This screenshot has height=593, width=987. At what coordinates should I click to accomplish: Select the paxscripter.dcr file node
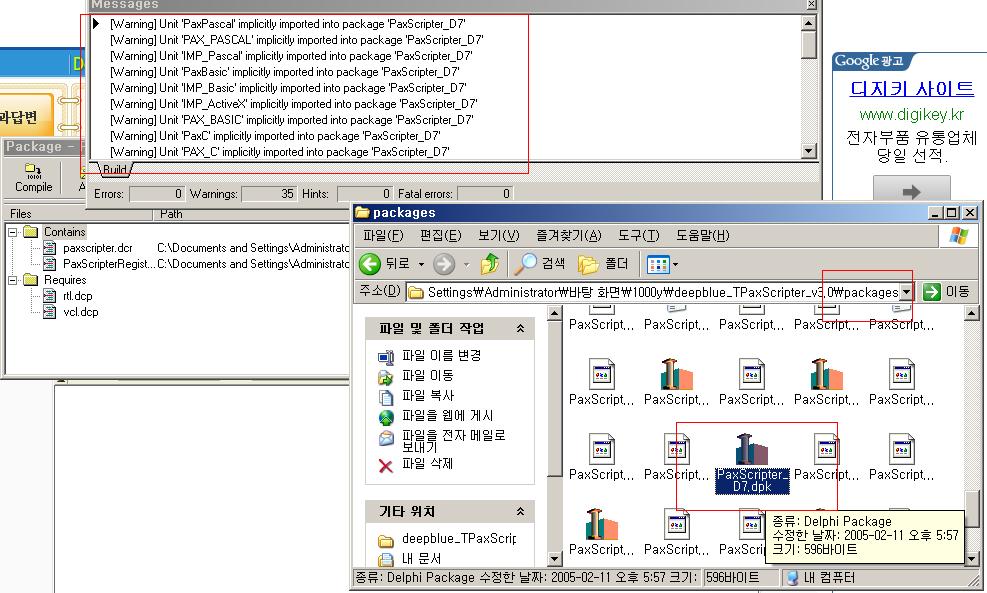click(x=96, y=248)
